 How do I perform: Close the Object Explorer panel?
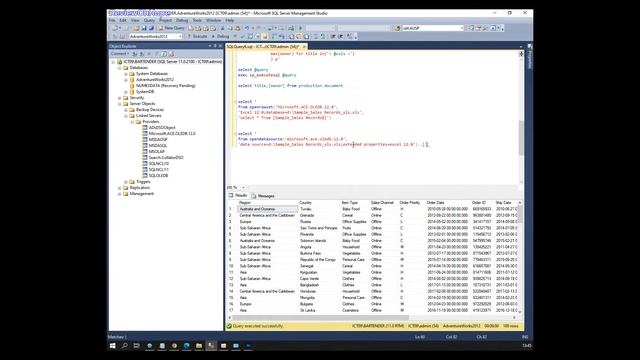(220, 46)
